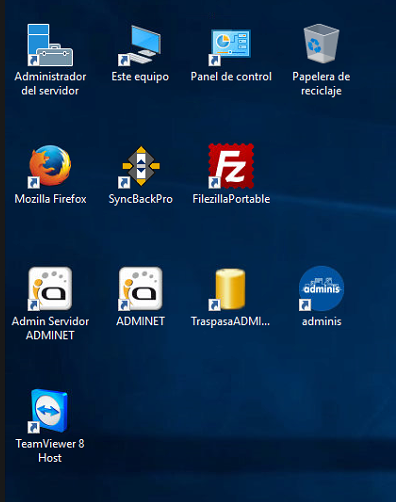Click the 'Administrador del servidor' label text
The width and height of the screenshot is (396, 502).
click(50, 84)
